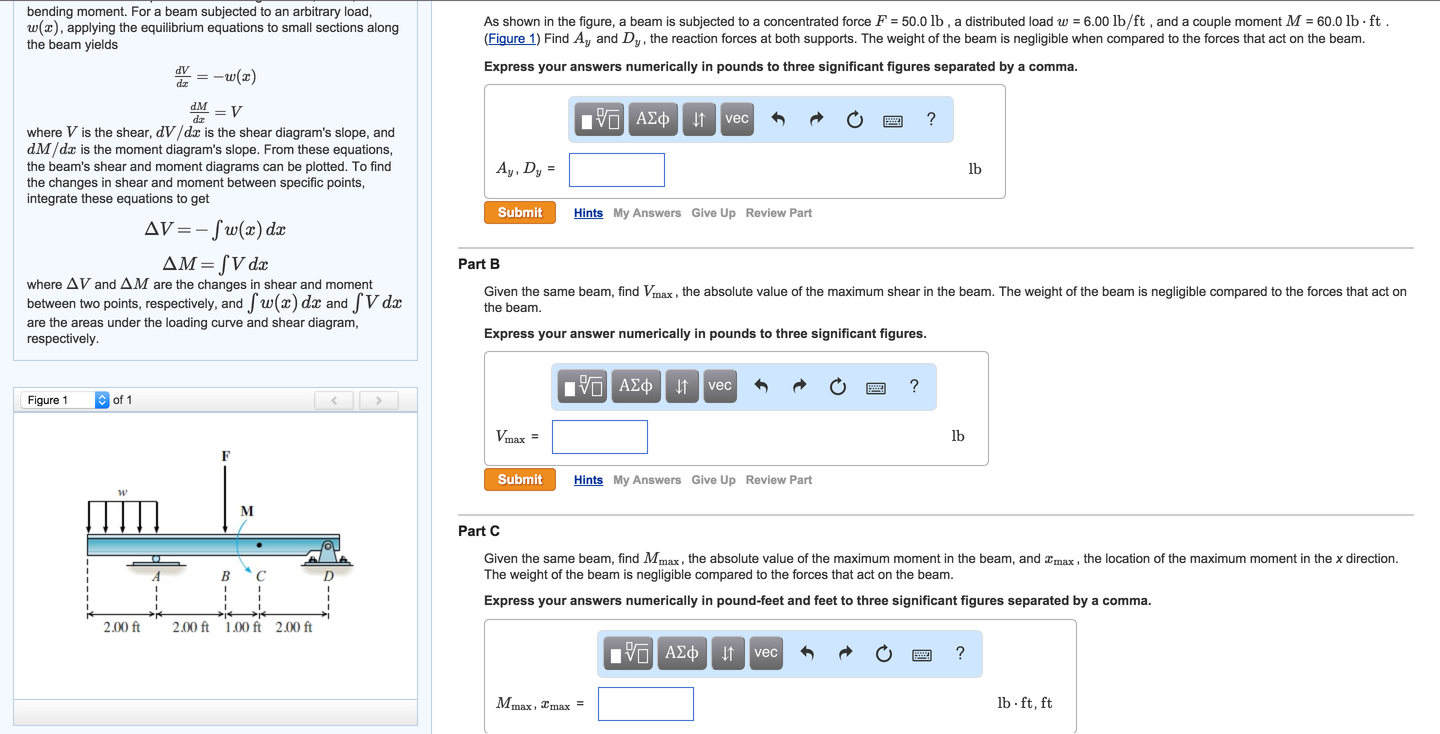
Task: Click the redo arrow in Part B equation toolbar
Action: pyautogui.click(x=799, y=386)
